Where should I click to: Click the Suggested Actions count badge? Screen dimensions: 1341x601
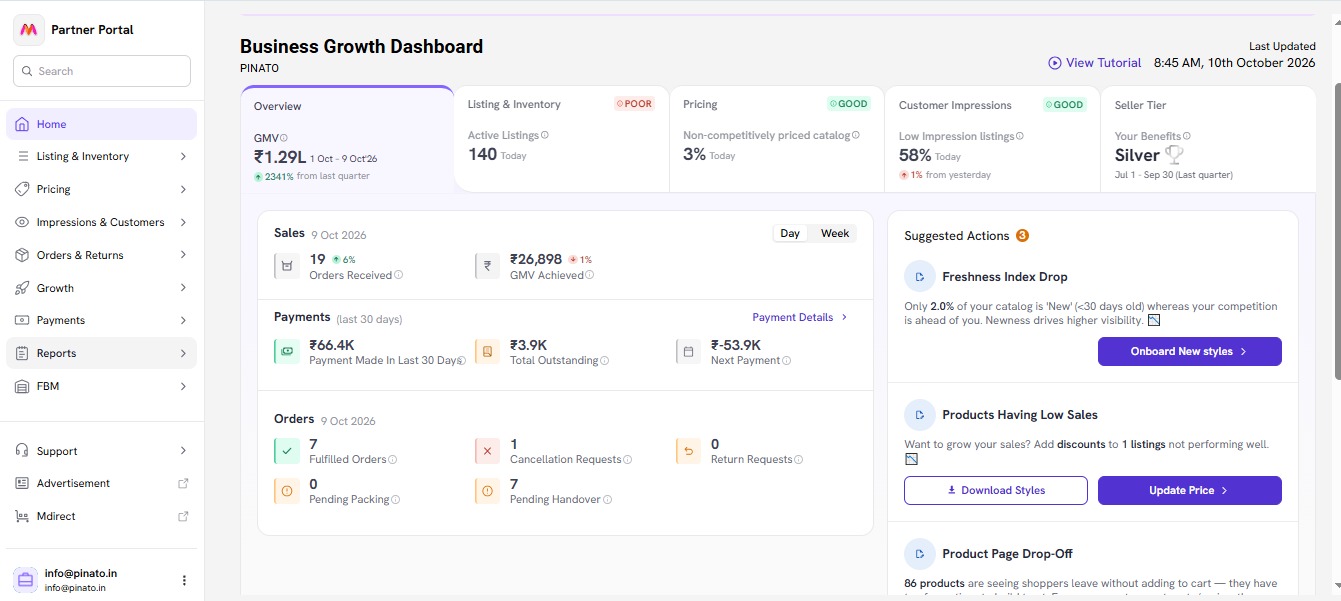coord(1022,236)
